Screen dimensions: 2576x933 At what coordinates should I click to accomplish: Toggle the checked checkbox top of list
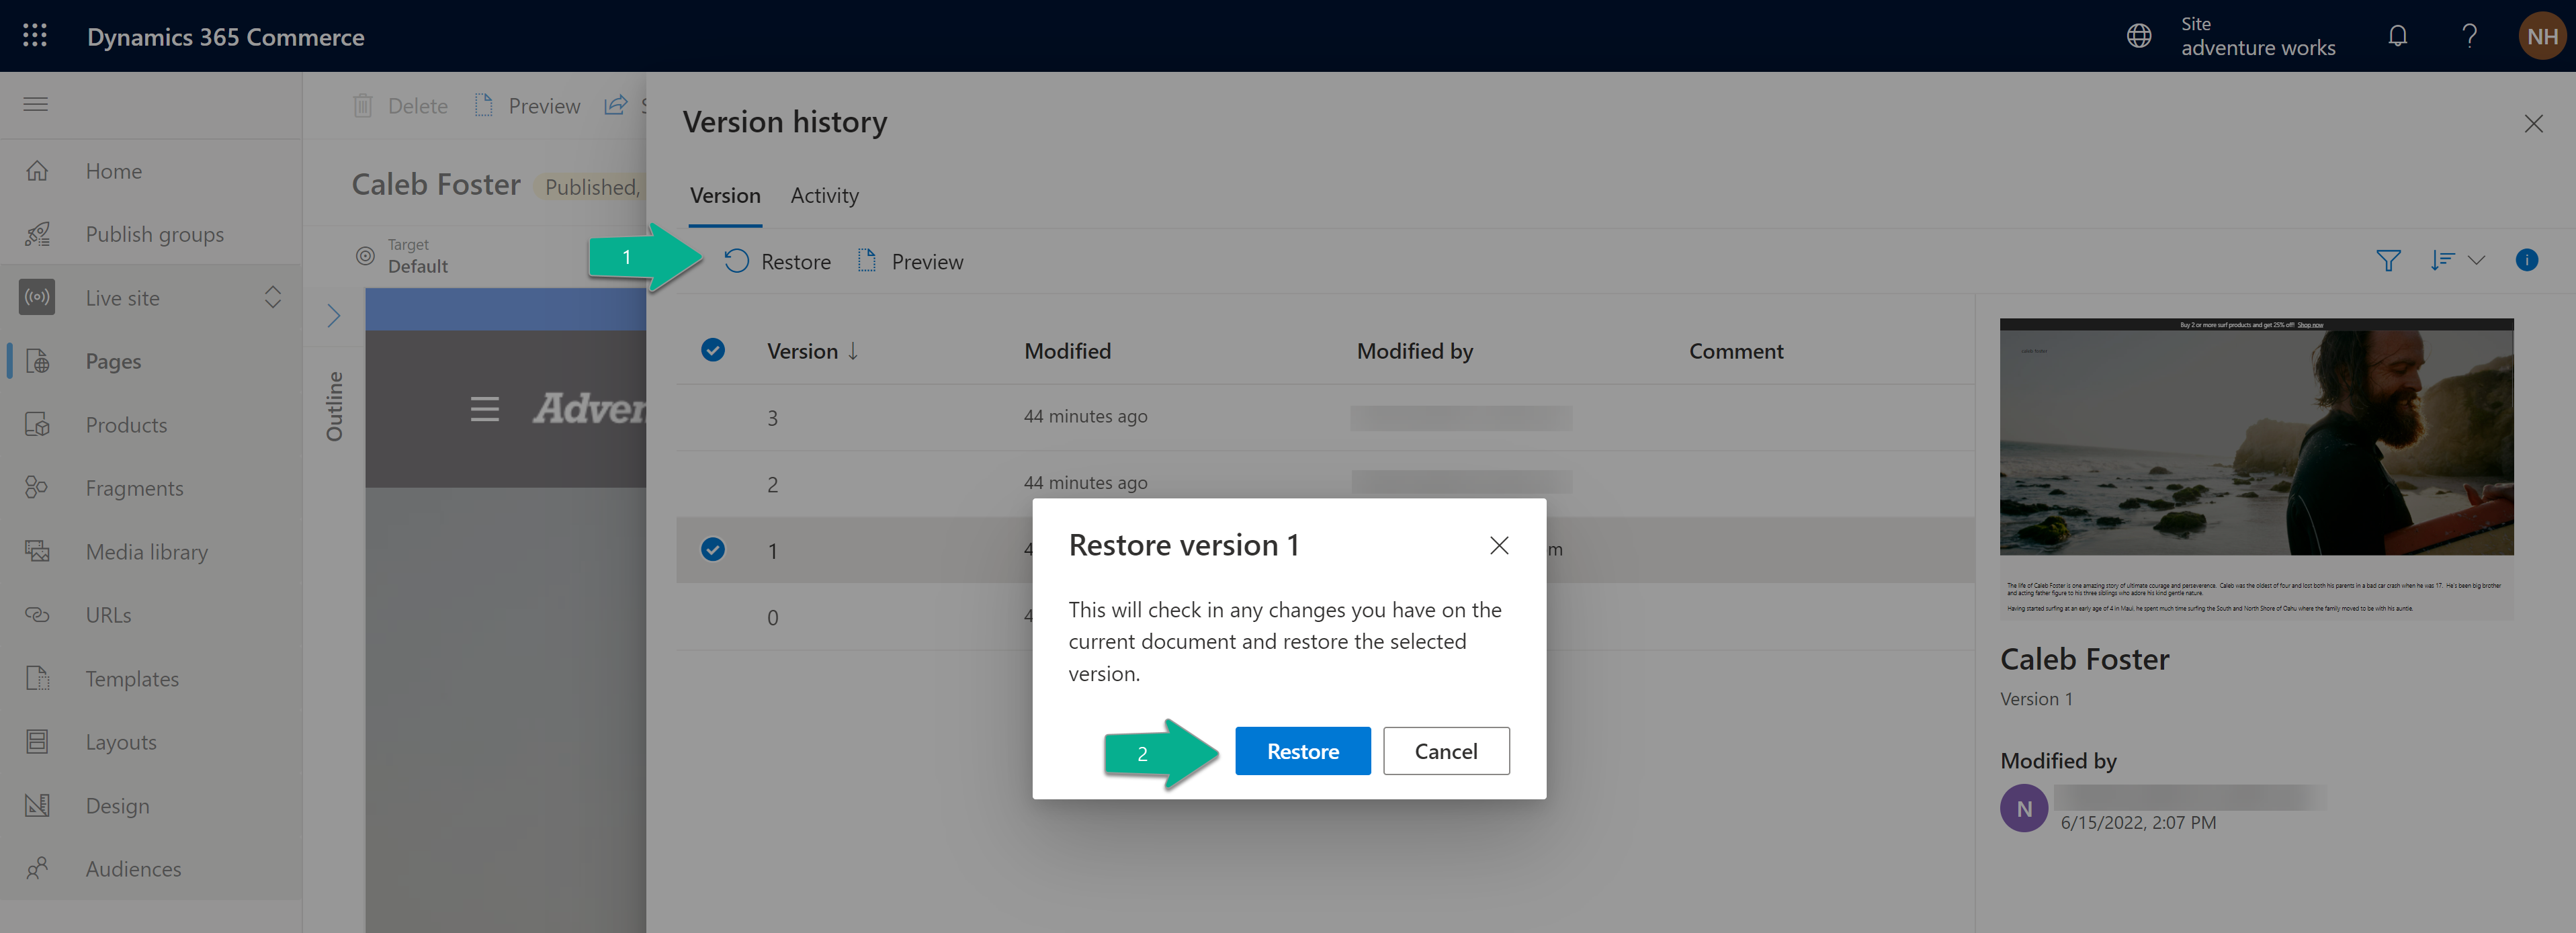click(x=712, y=348)
